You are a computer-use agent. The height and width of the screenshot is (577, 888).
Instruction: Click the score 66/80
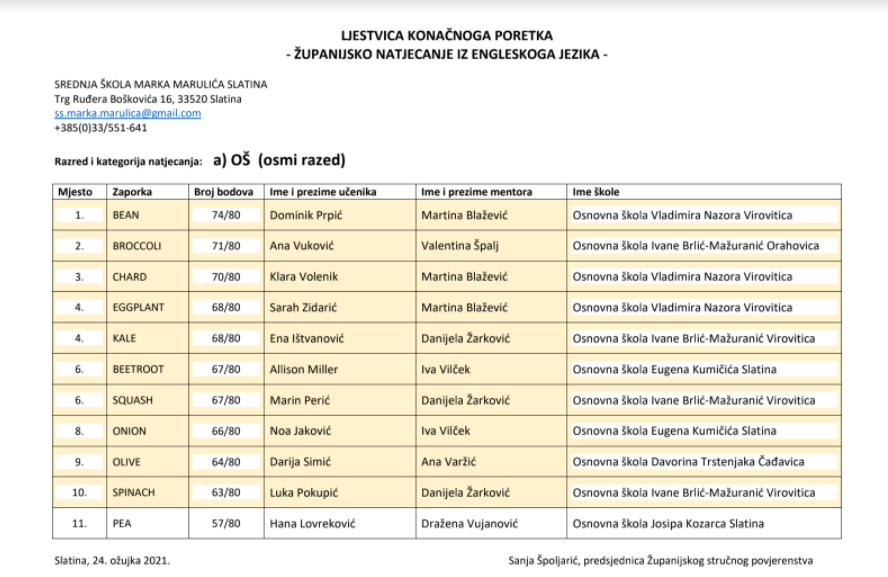(x=226, y=431)
